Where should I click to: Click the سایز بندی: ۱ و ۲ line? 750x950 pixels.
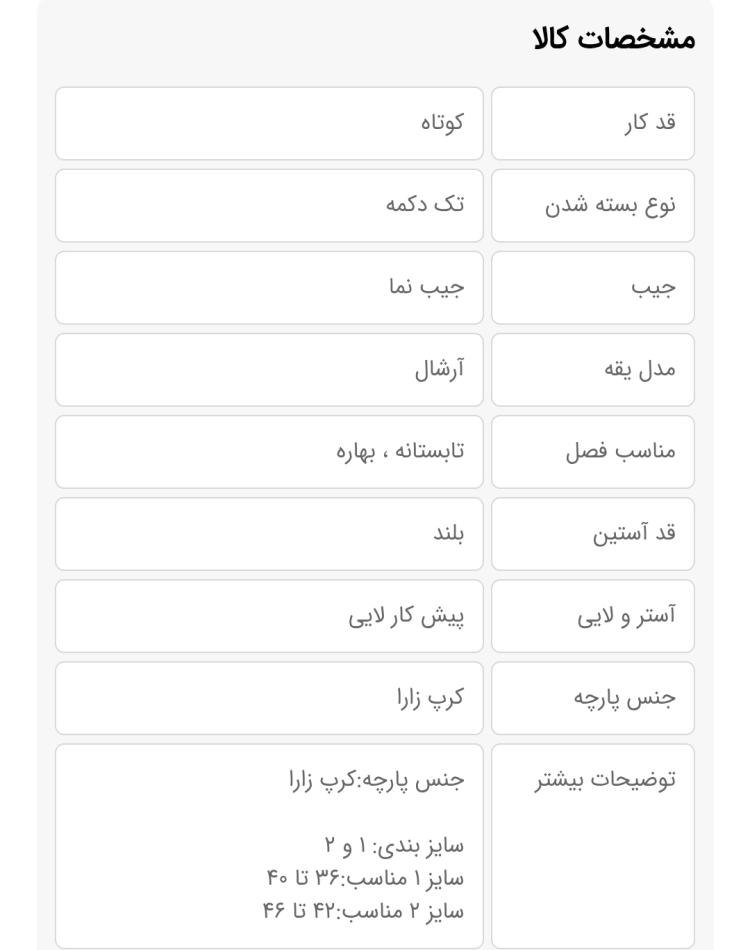point(394,846)
